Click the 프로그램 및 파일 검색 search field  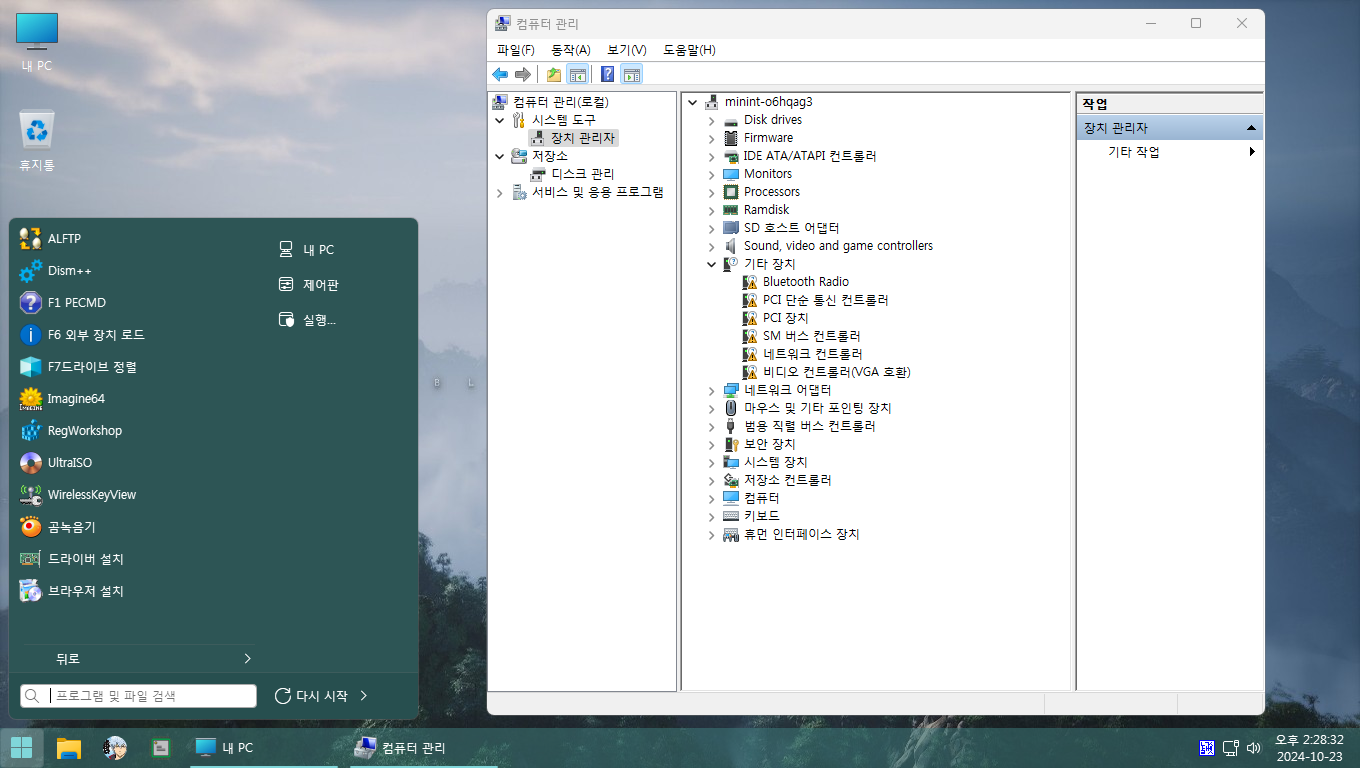(x=138, y=696)
